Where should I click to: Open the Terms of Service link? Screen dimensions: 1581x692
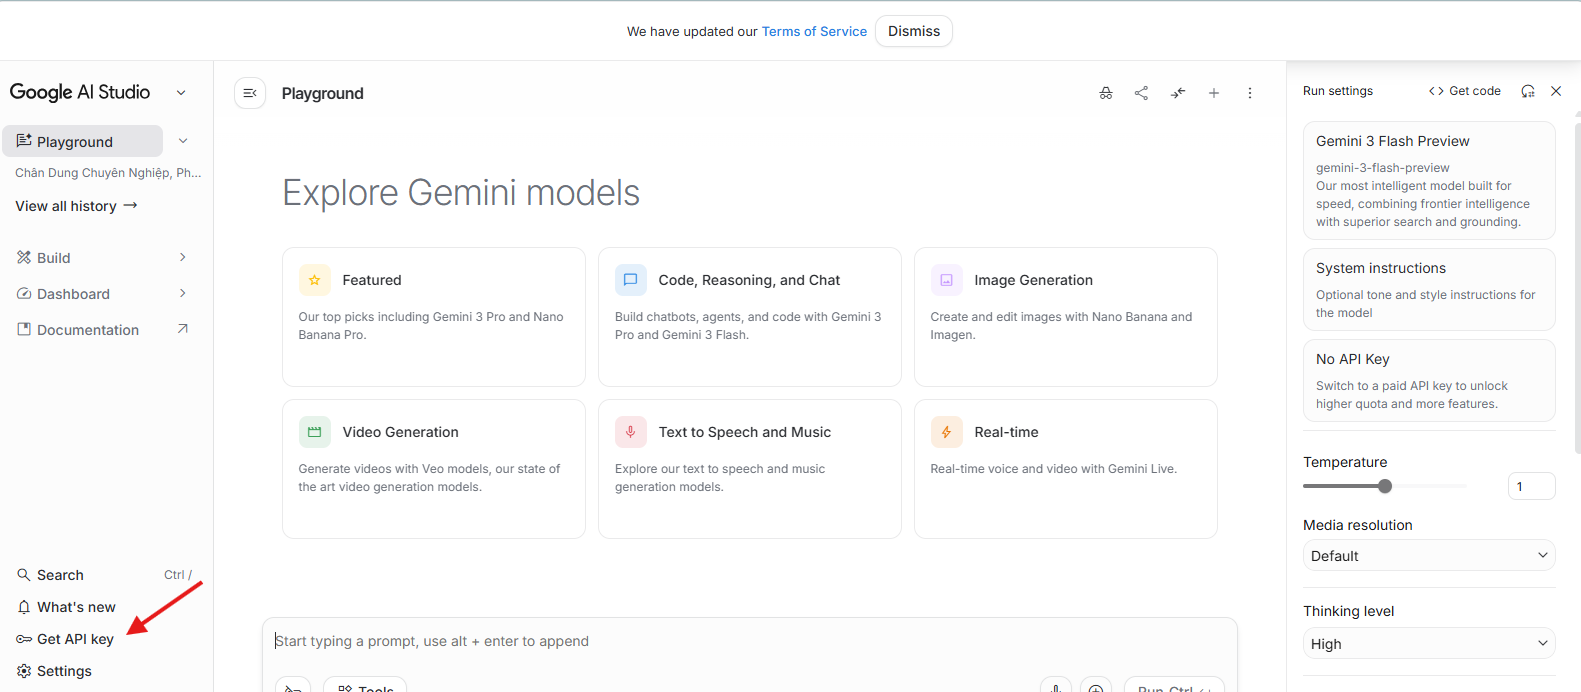coord(814,31)
